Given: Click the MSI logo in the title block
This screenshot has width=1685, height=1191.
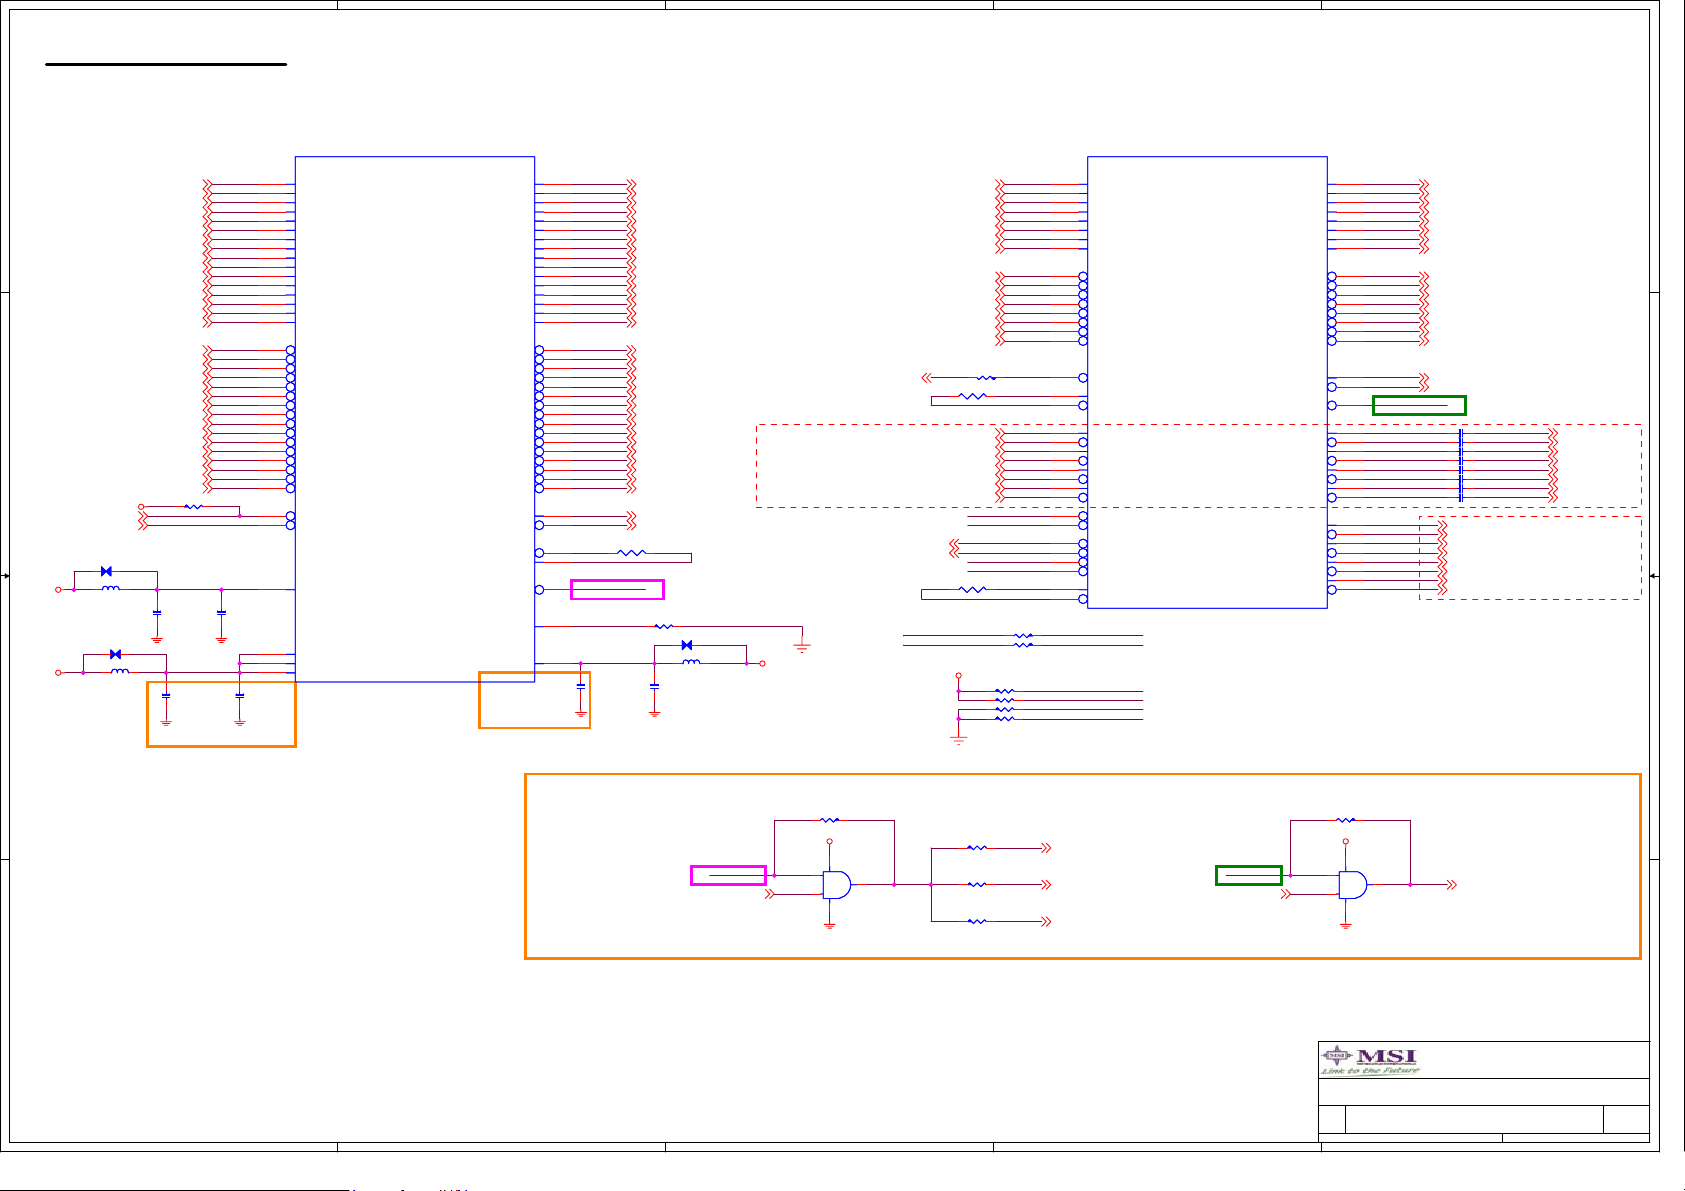Looking at the screenshot, I should tap(1370, 1059).
